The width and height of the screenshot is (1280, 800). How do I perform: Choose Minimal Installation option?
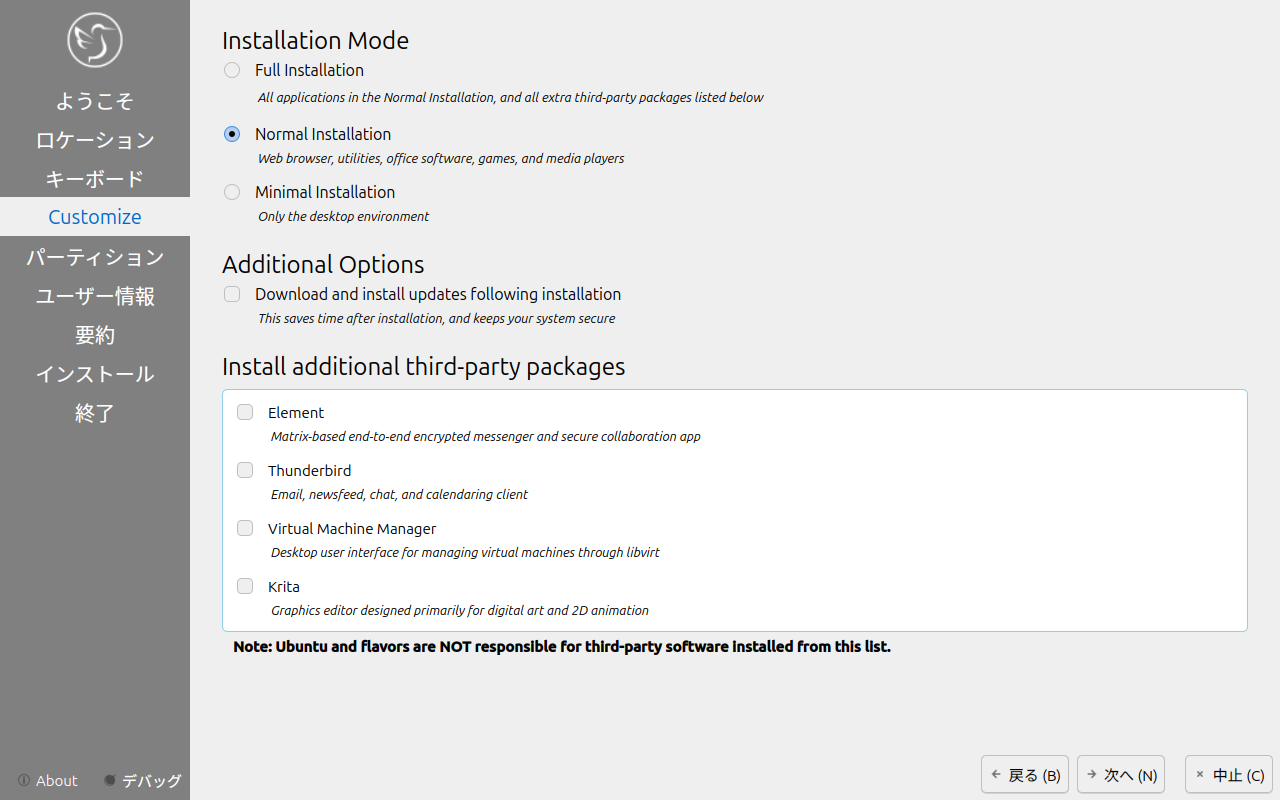232,192
